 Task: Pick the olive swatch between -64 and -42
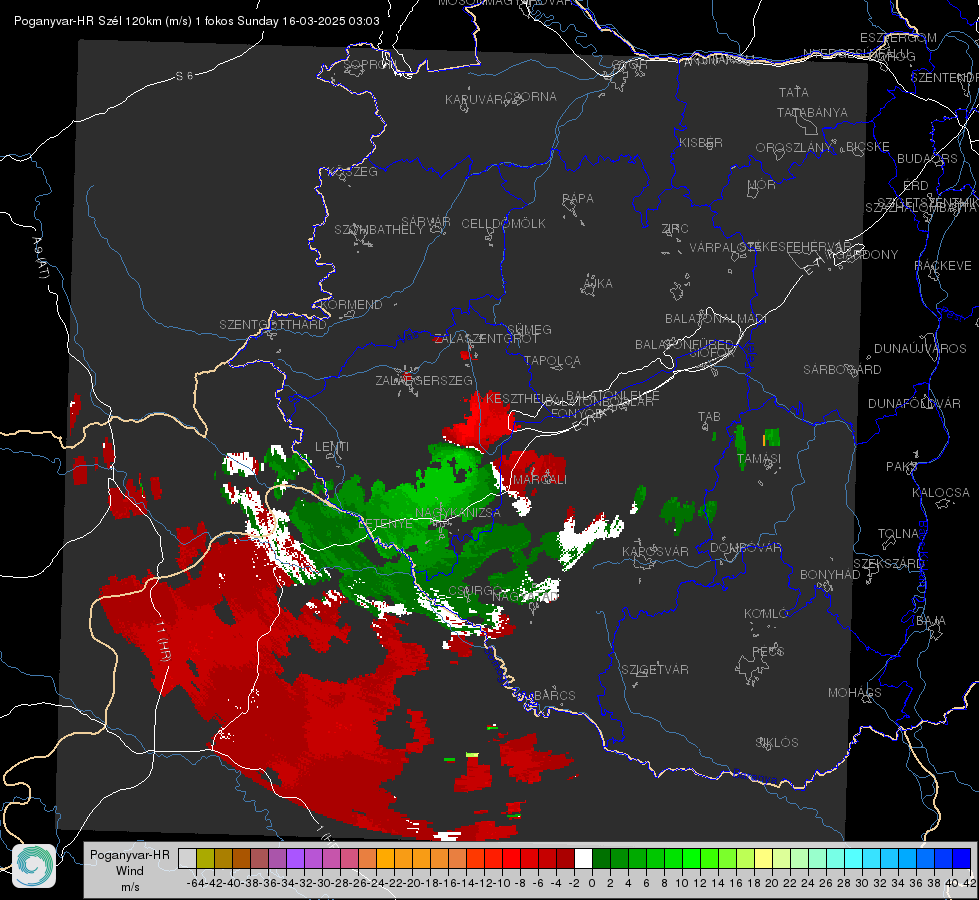(205, 858)
